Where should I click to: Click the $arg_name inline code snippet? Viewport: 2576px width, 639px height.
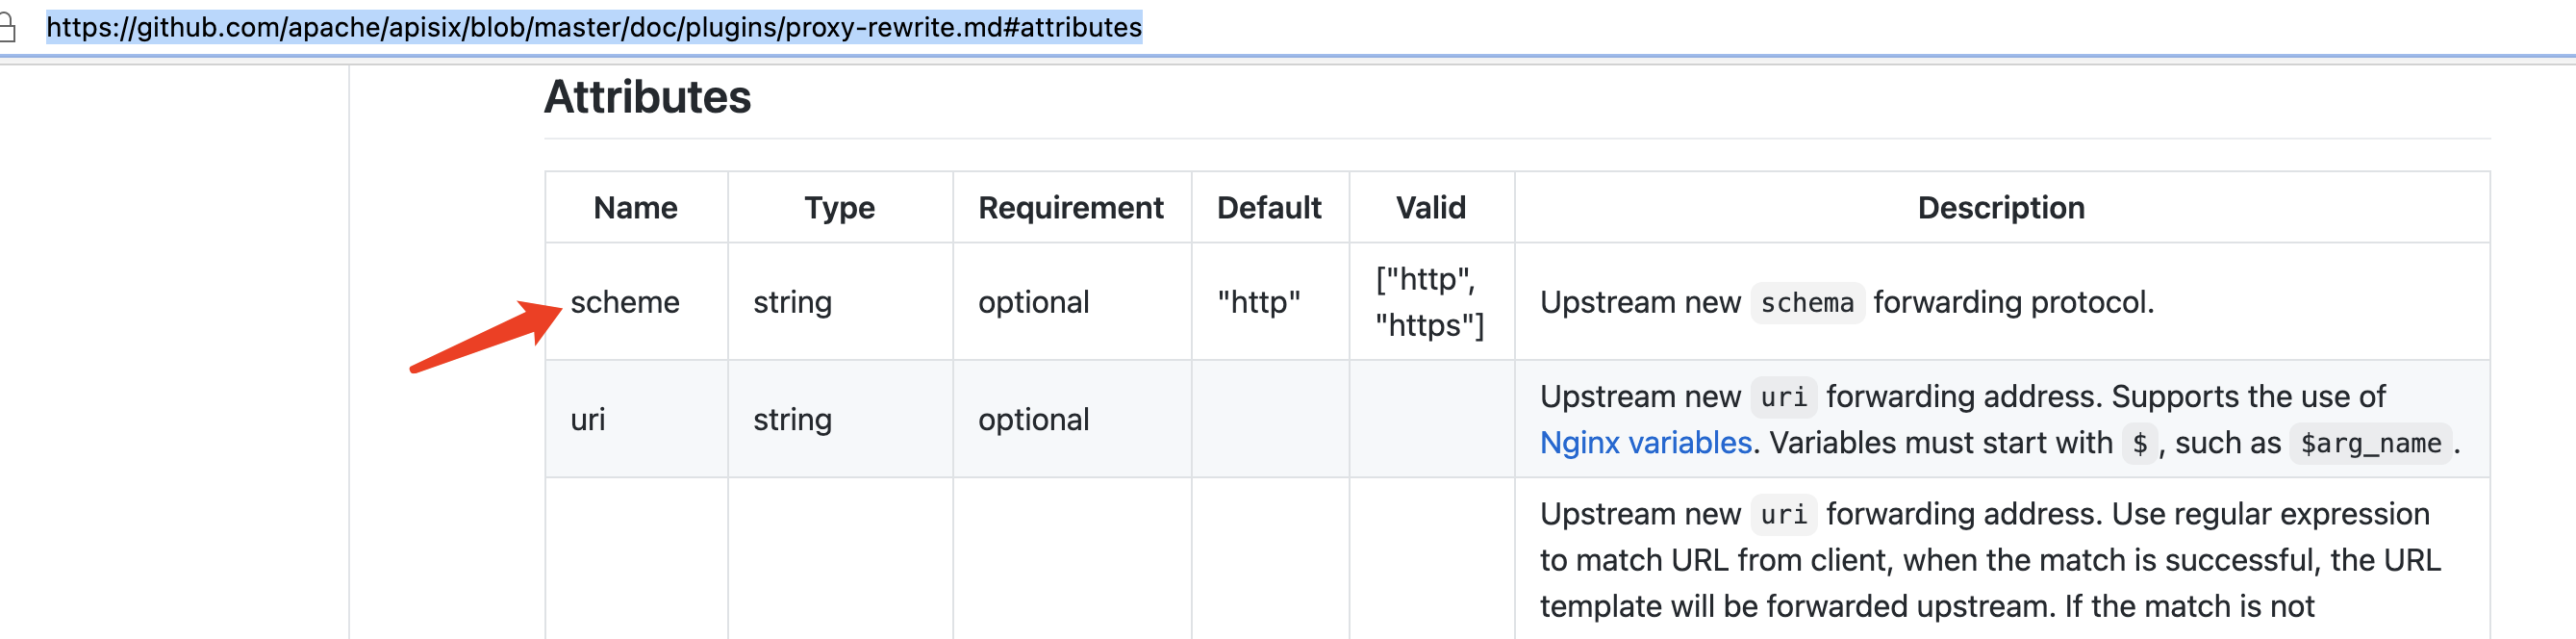pyautogui.click(x=2370, y=444)
